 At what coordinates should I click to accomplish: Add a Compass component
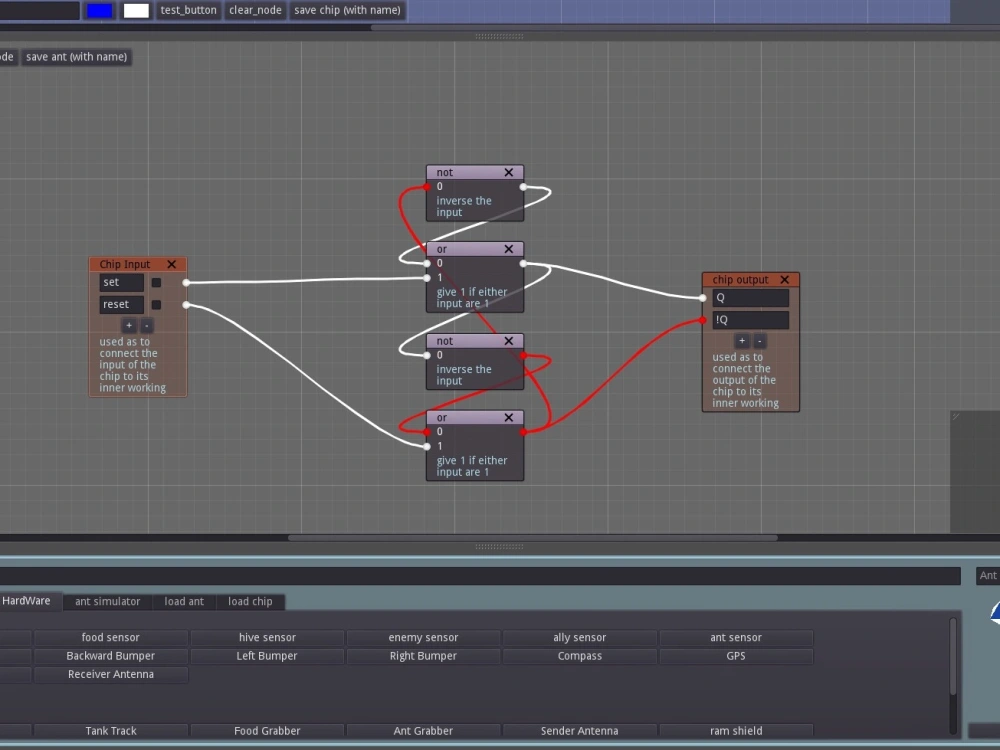(580, 656)
